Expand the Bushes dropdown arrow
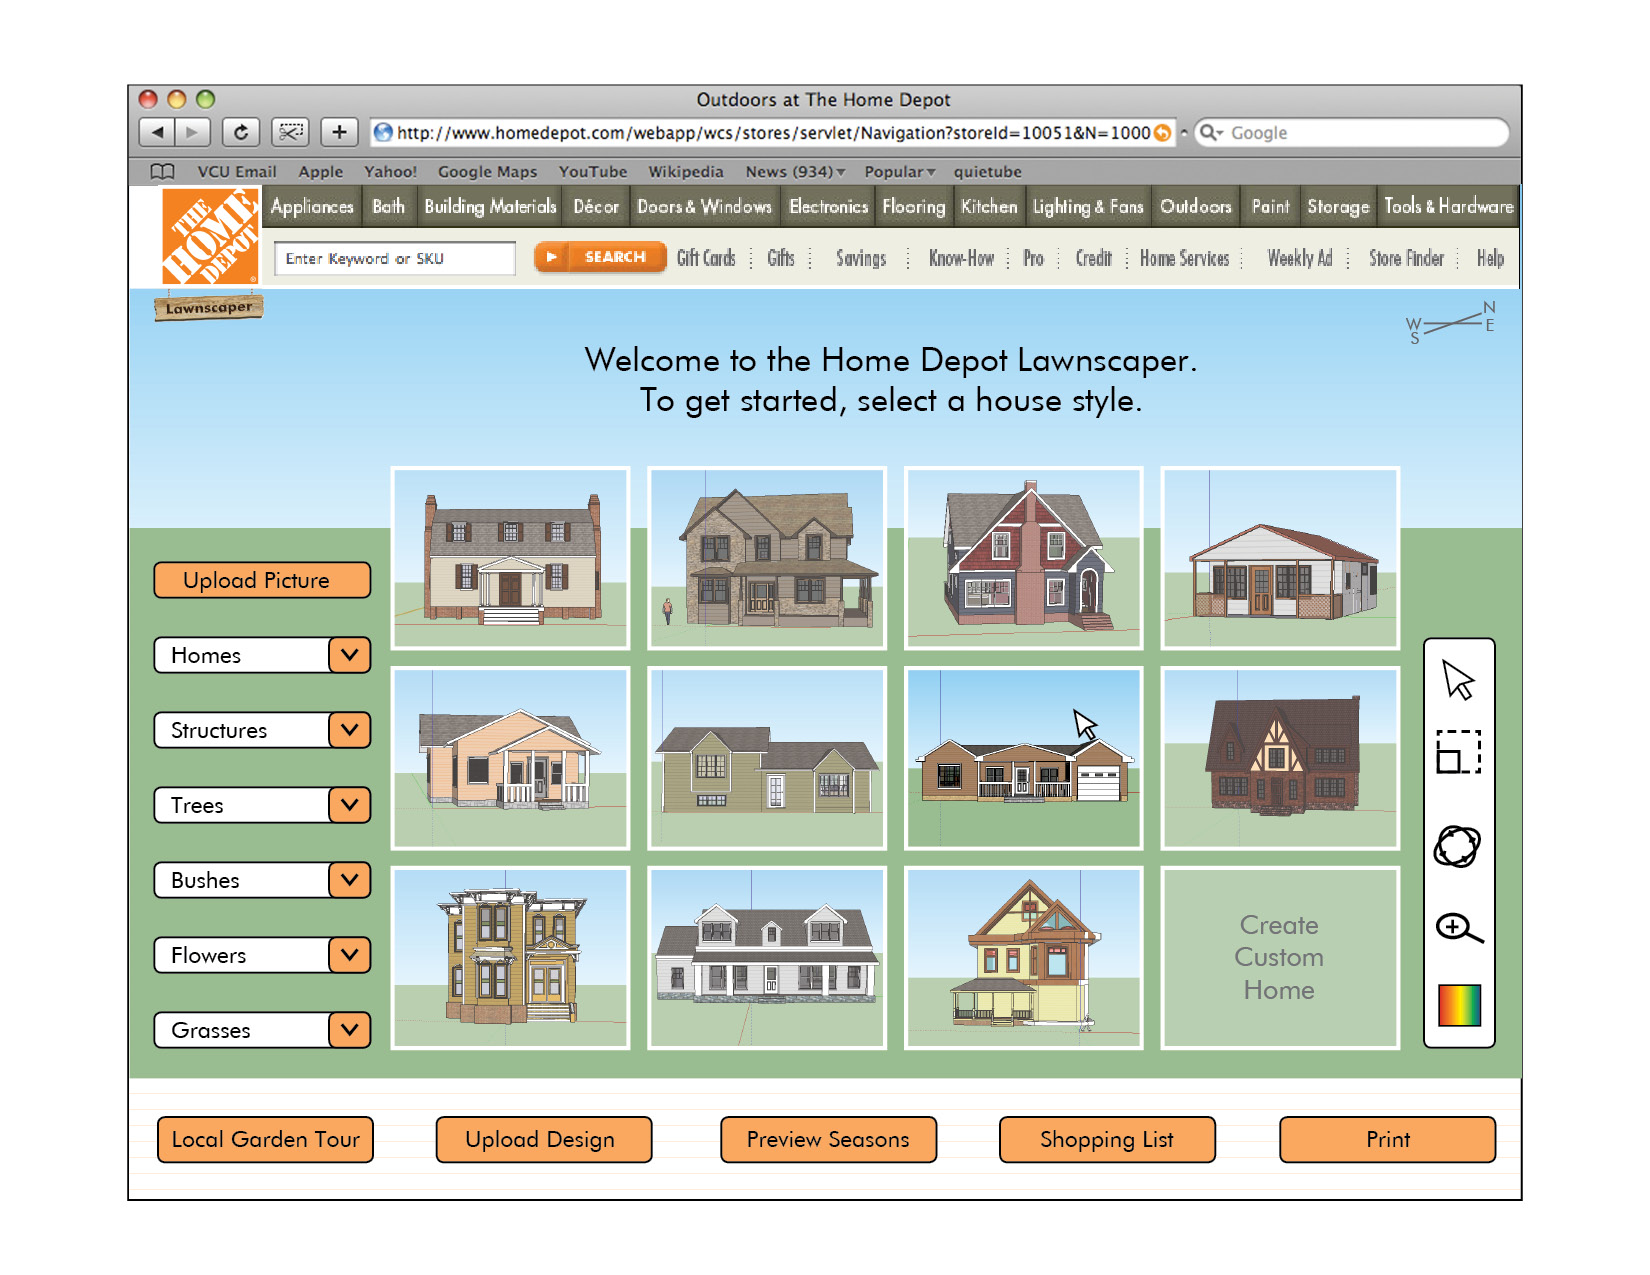Viewport: 1650px width, 1275px height. point(349,880)
